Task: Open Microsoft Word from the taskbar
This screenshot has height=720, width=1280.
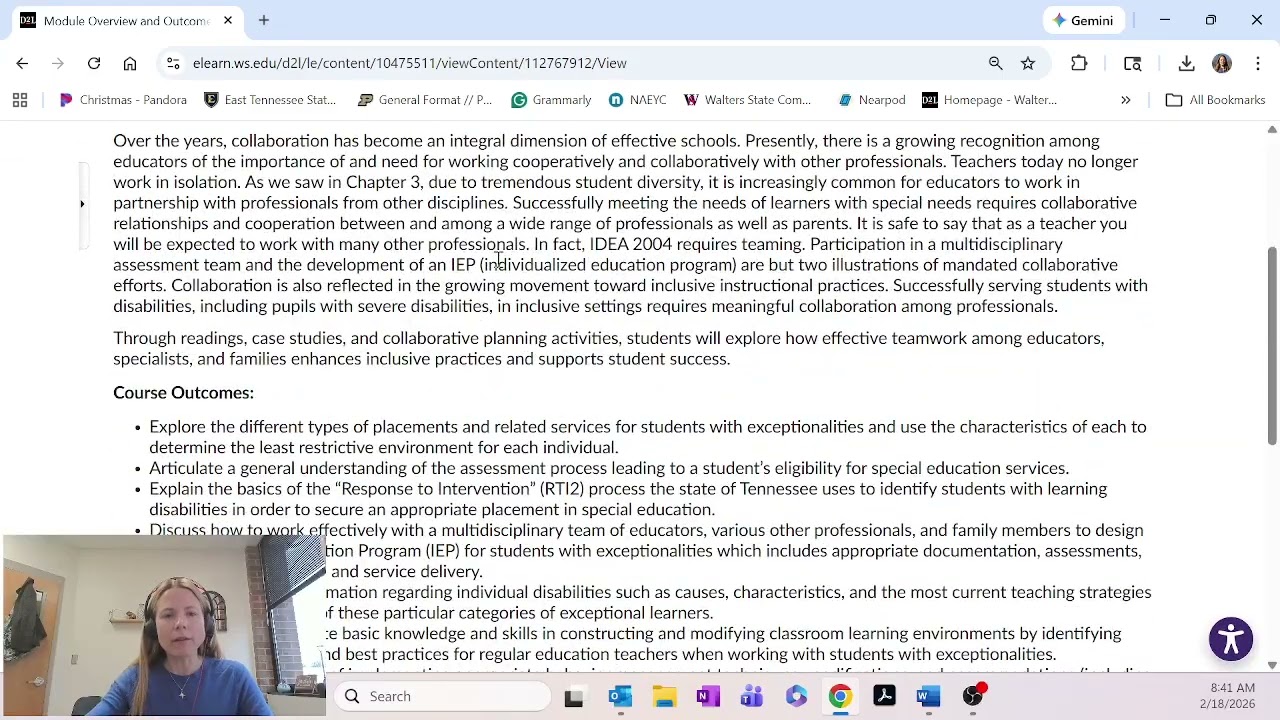Action: [928, 696]
